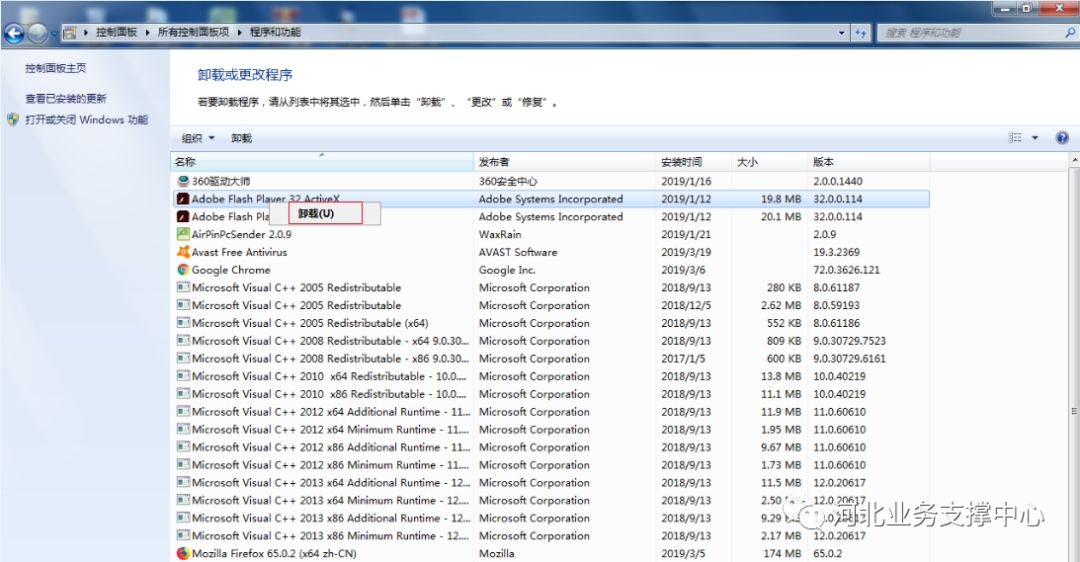1080x562 pixels.
Task: Sort by 版本 column header
Action: (x=868, y=162)
